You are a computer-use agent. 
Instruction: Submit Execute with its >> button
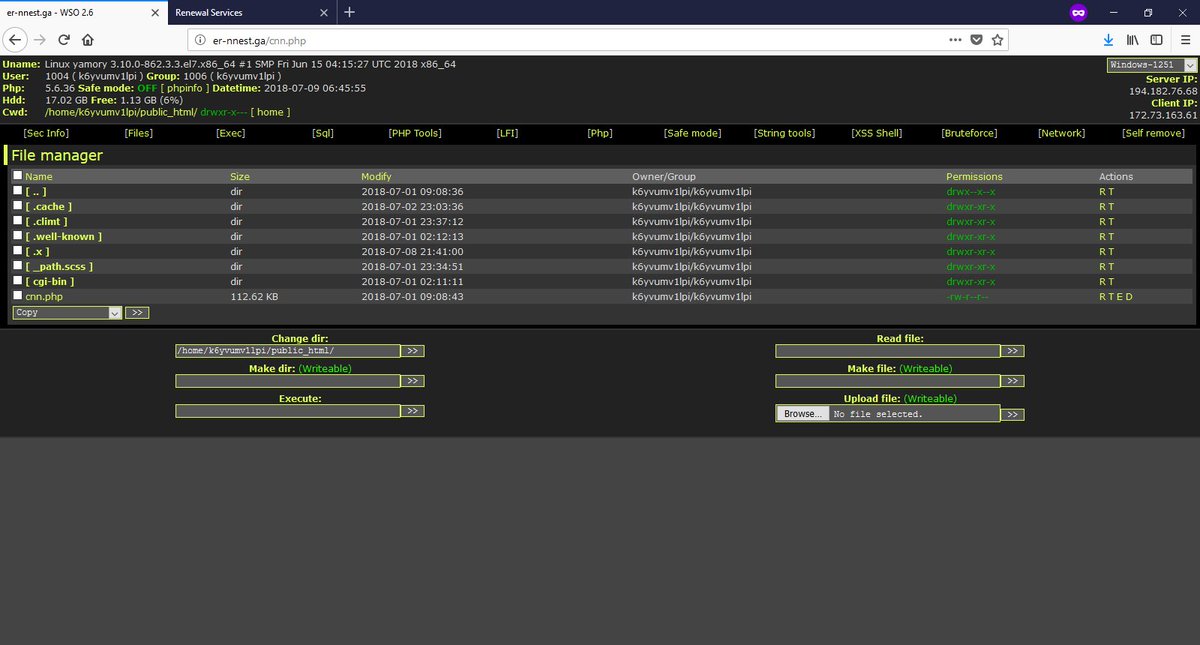click(x=413, y=411)
